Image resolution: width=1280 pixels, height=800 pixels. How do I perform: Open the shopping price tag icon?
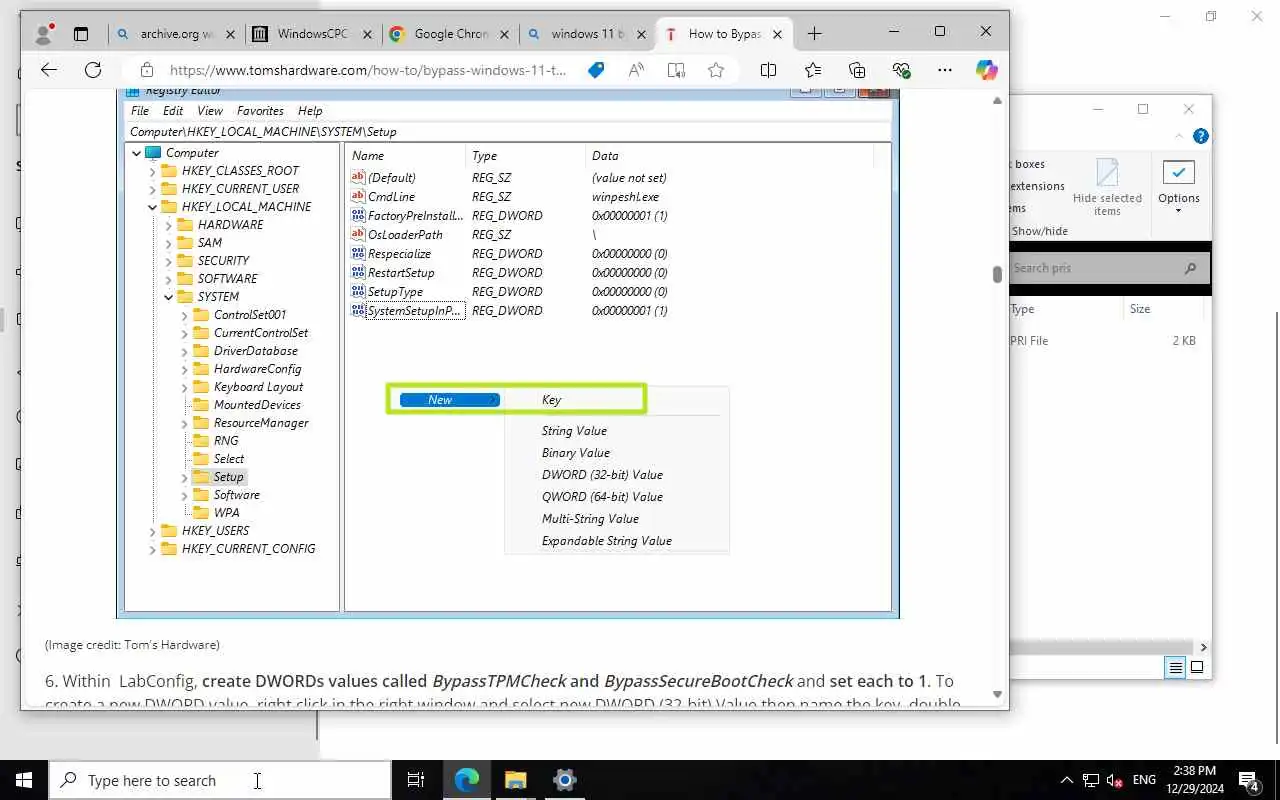596,70
